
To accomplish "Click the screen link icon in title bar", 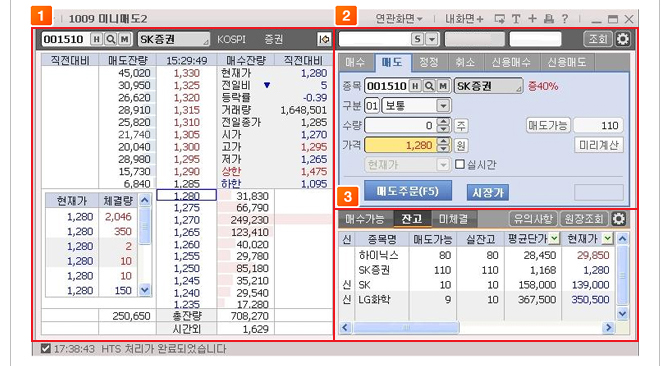I will click(x=499, y=19).
